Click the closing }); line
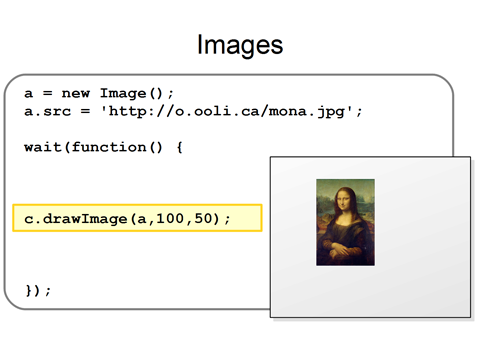This screenshot has width=480, height=360. pos(38,290)
